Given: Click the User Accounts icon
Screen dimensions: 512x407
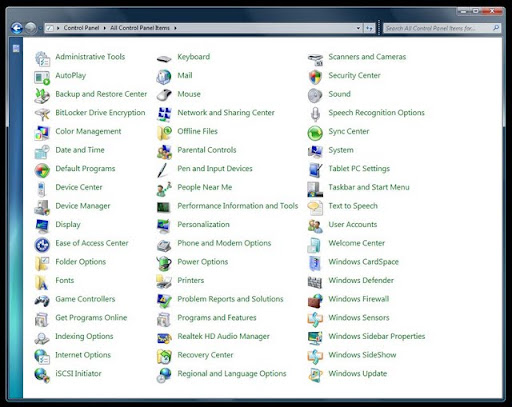Looking at the screenshot, I should point(315,226).
